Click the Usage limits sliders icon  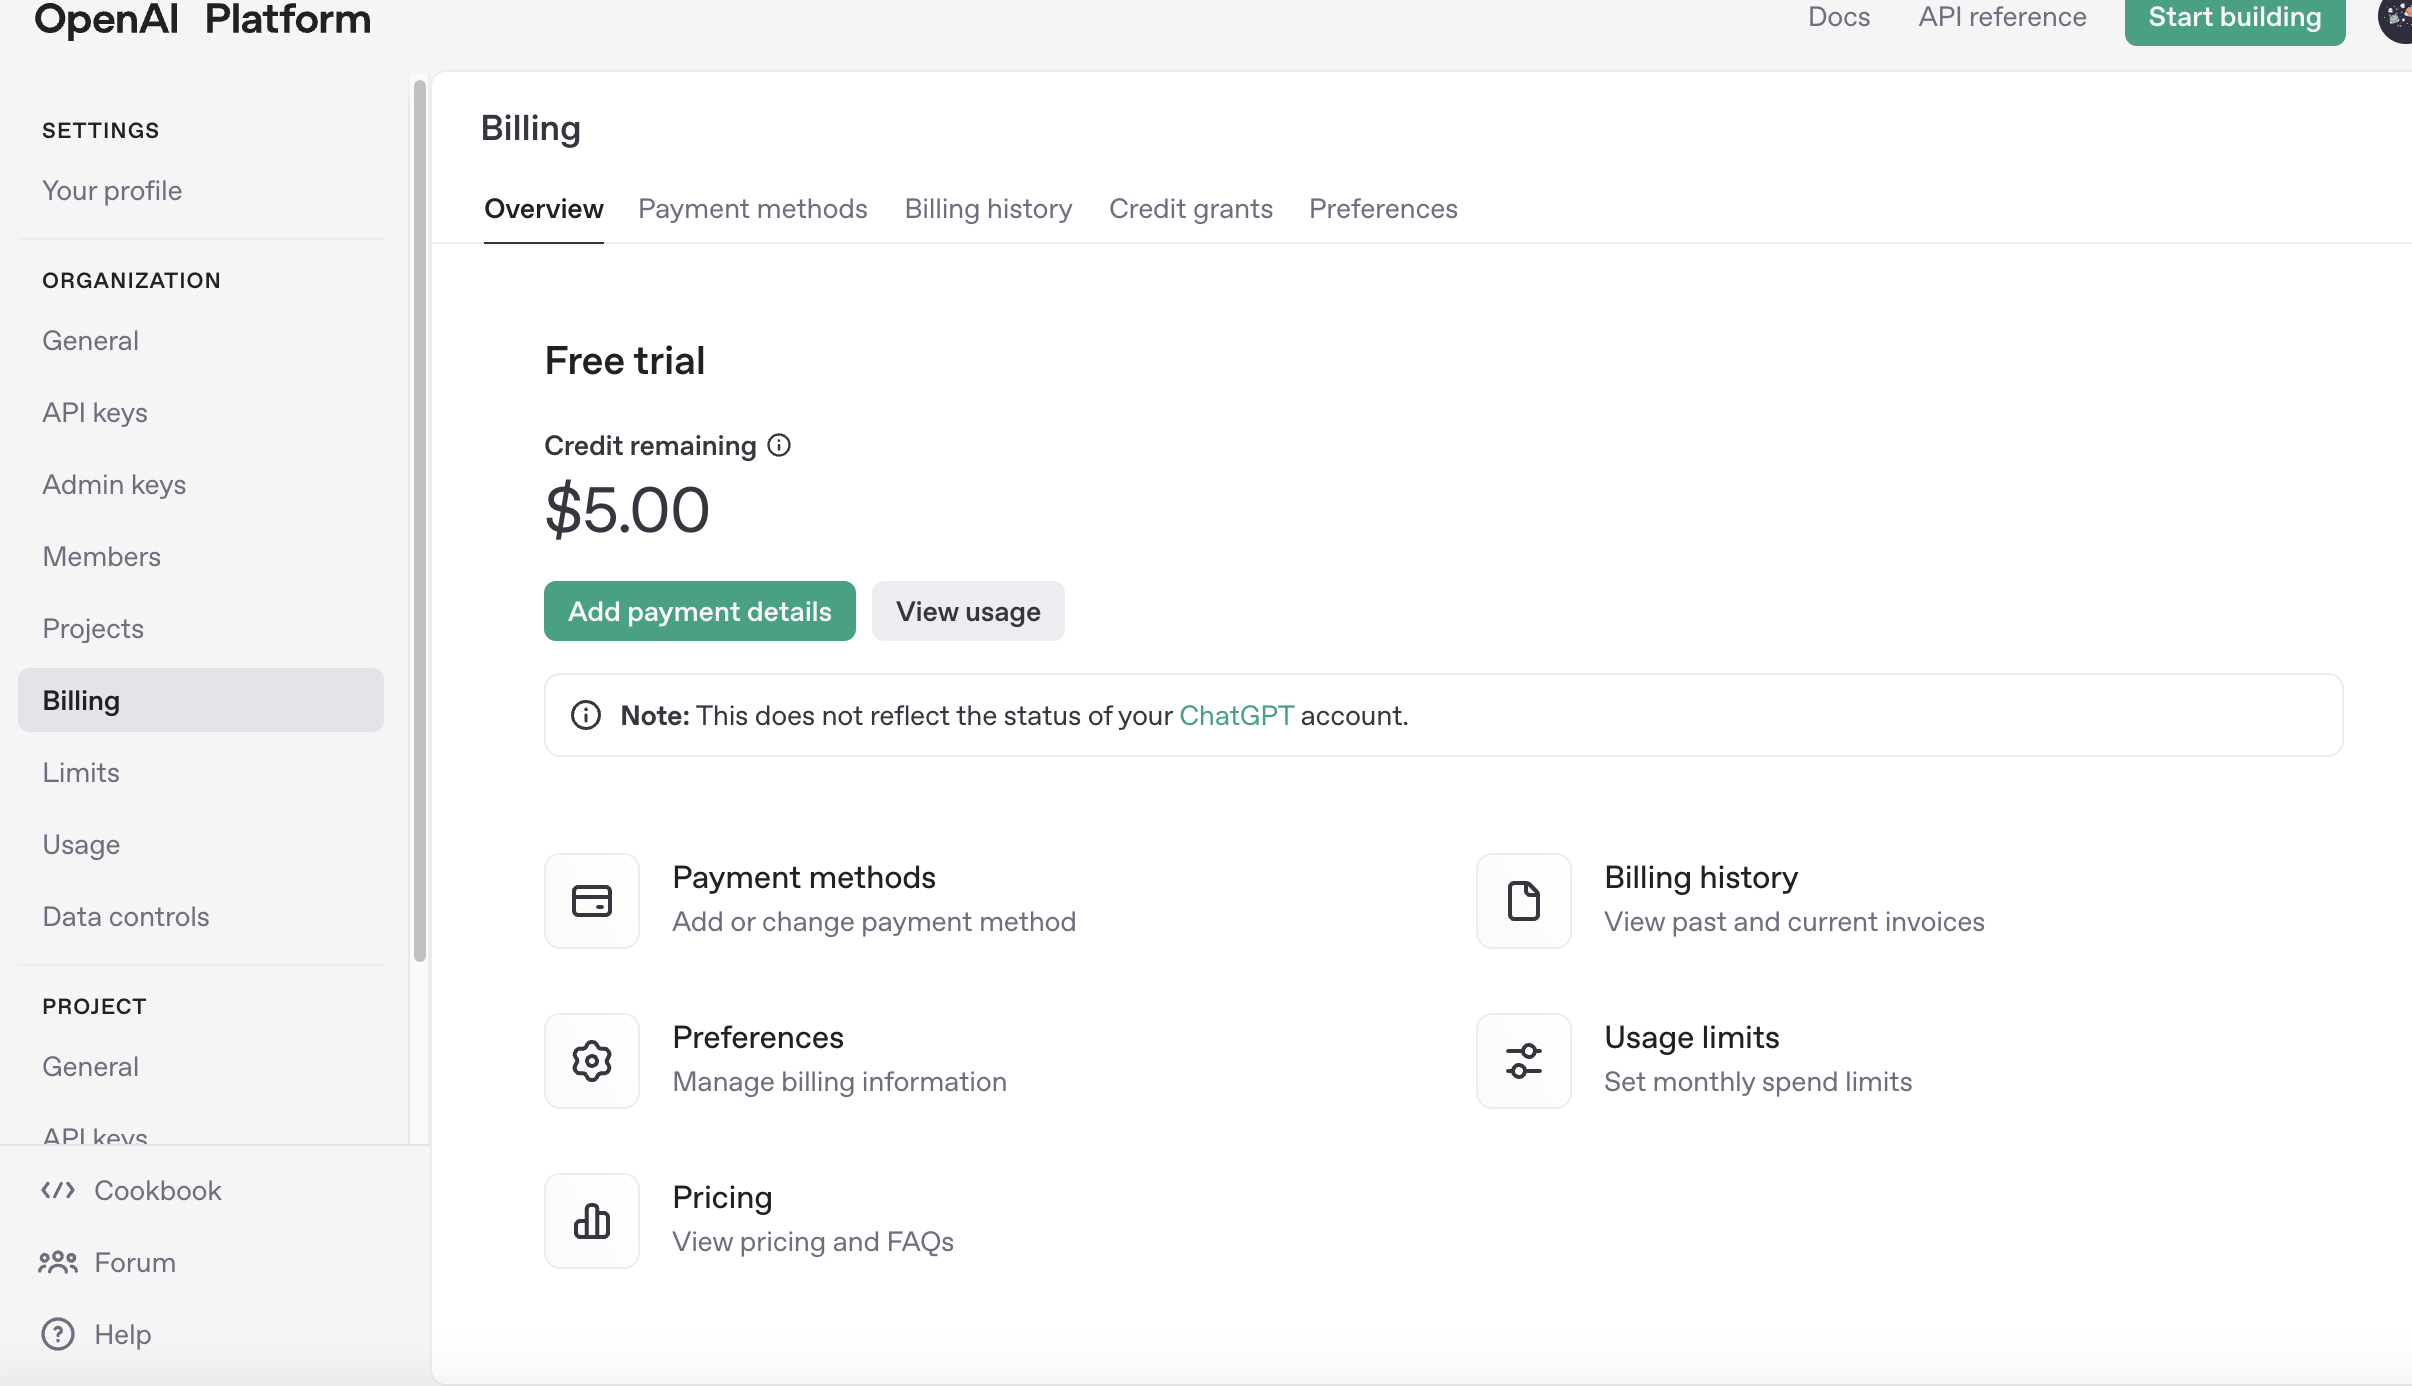(x=1523, y=1061)
